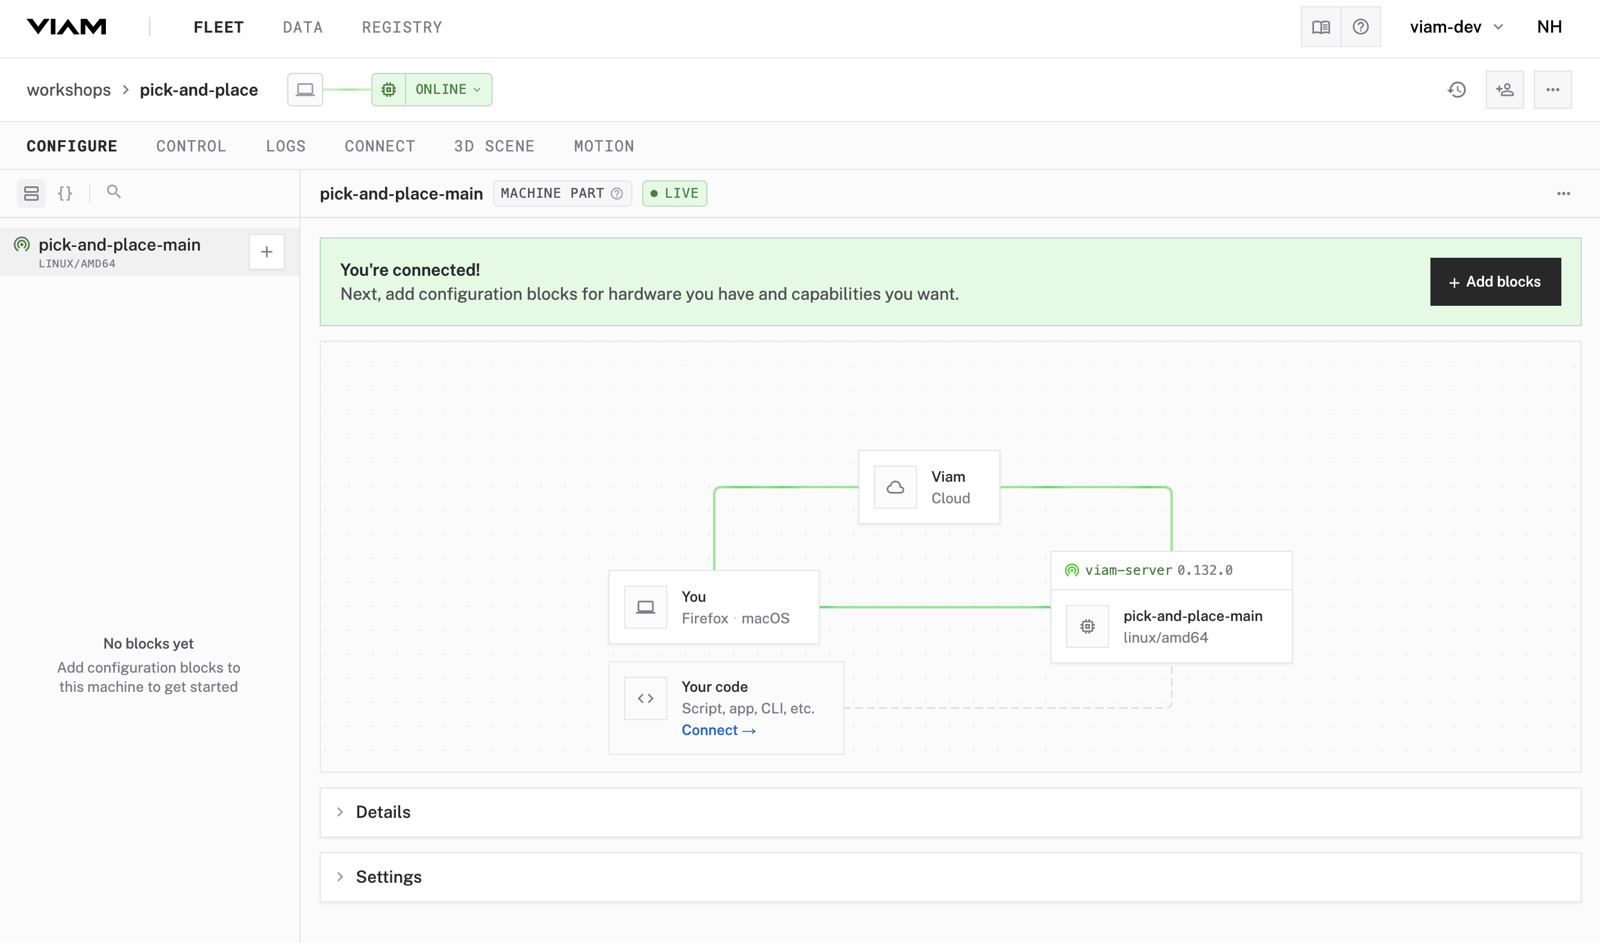
Task: Open the Motion tab
Action: [x=604, y=146]
